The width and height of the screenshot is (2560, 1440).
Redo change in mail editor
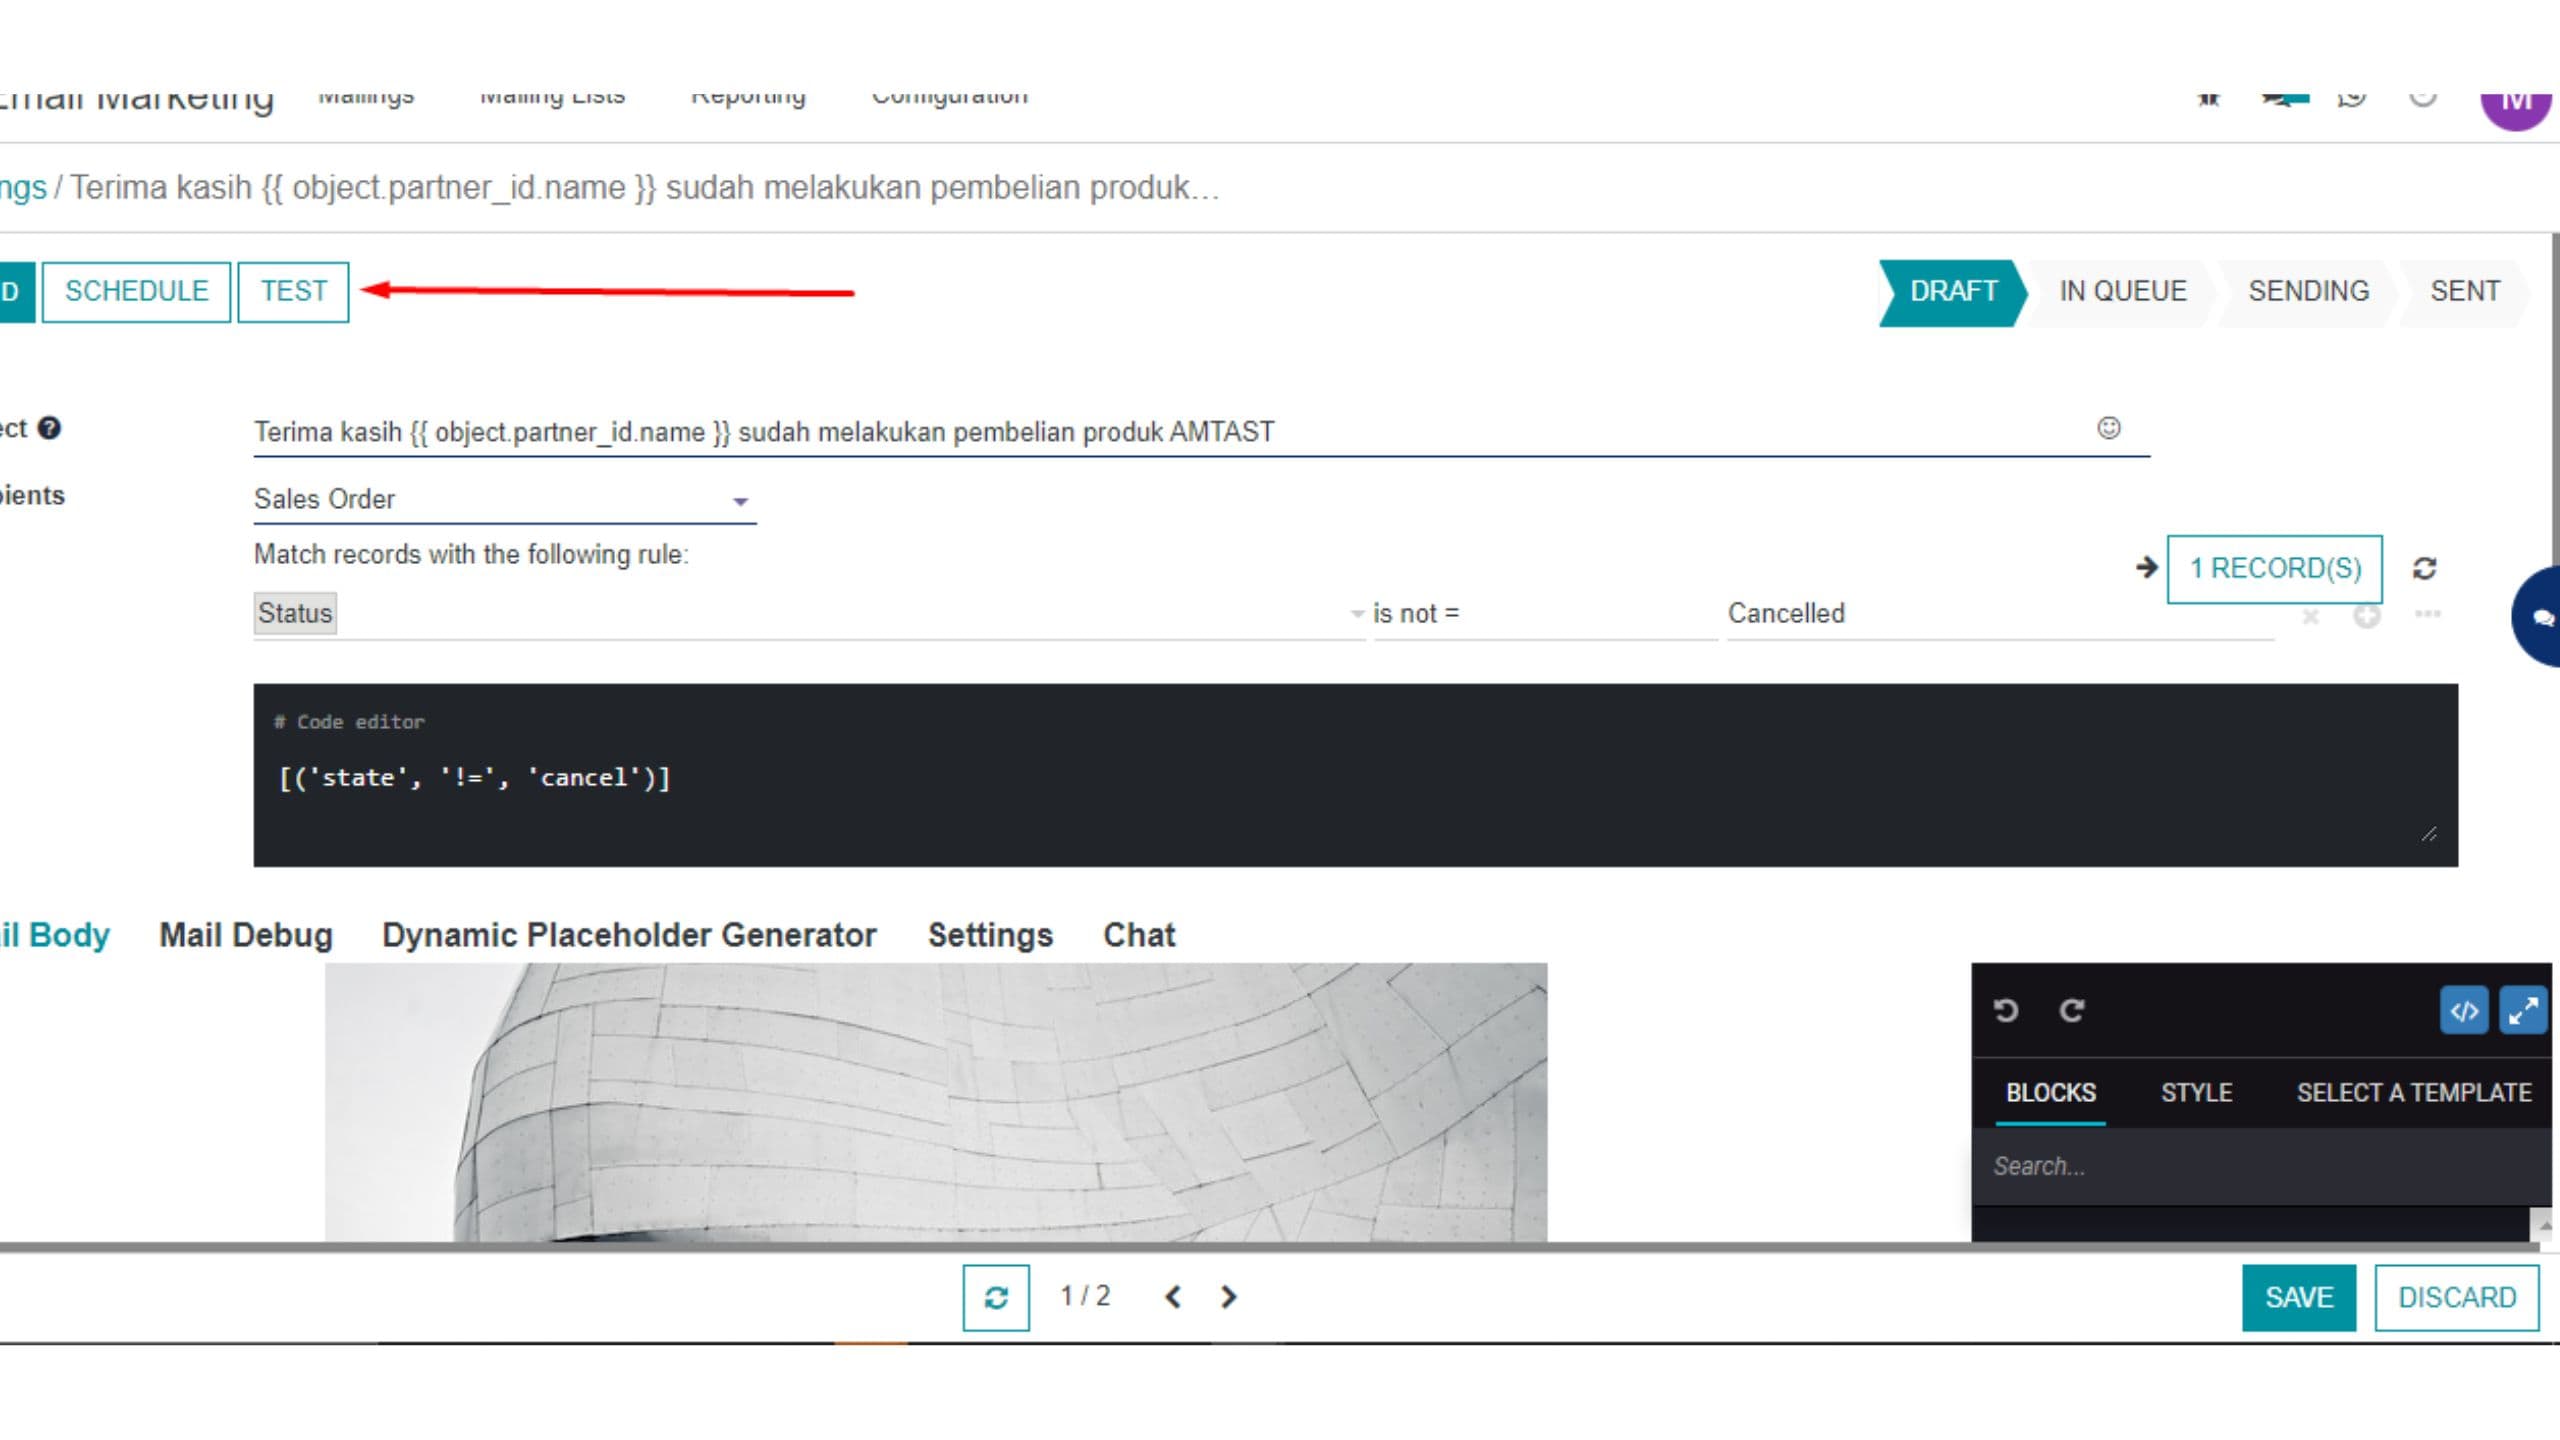pos(2072,1011)
